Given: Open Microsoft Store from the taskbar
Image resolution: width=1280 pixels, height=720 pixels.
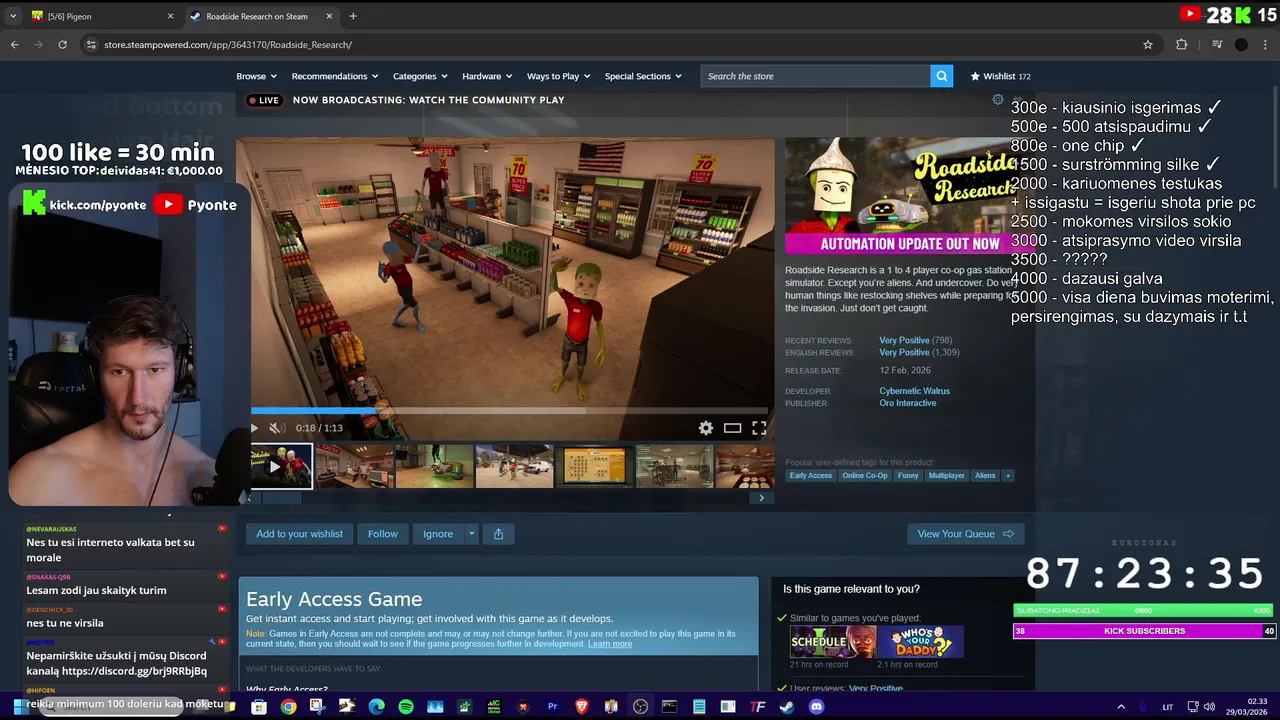Looking at the screenshot, I should coord(259,707).
